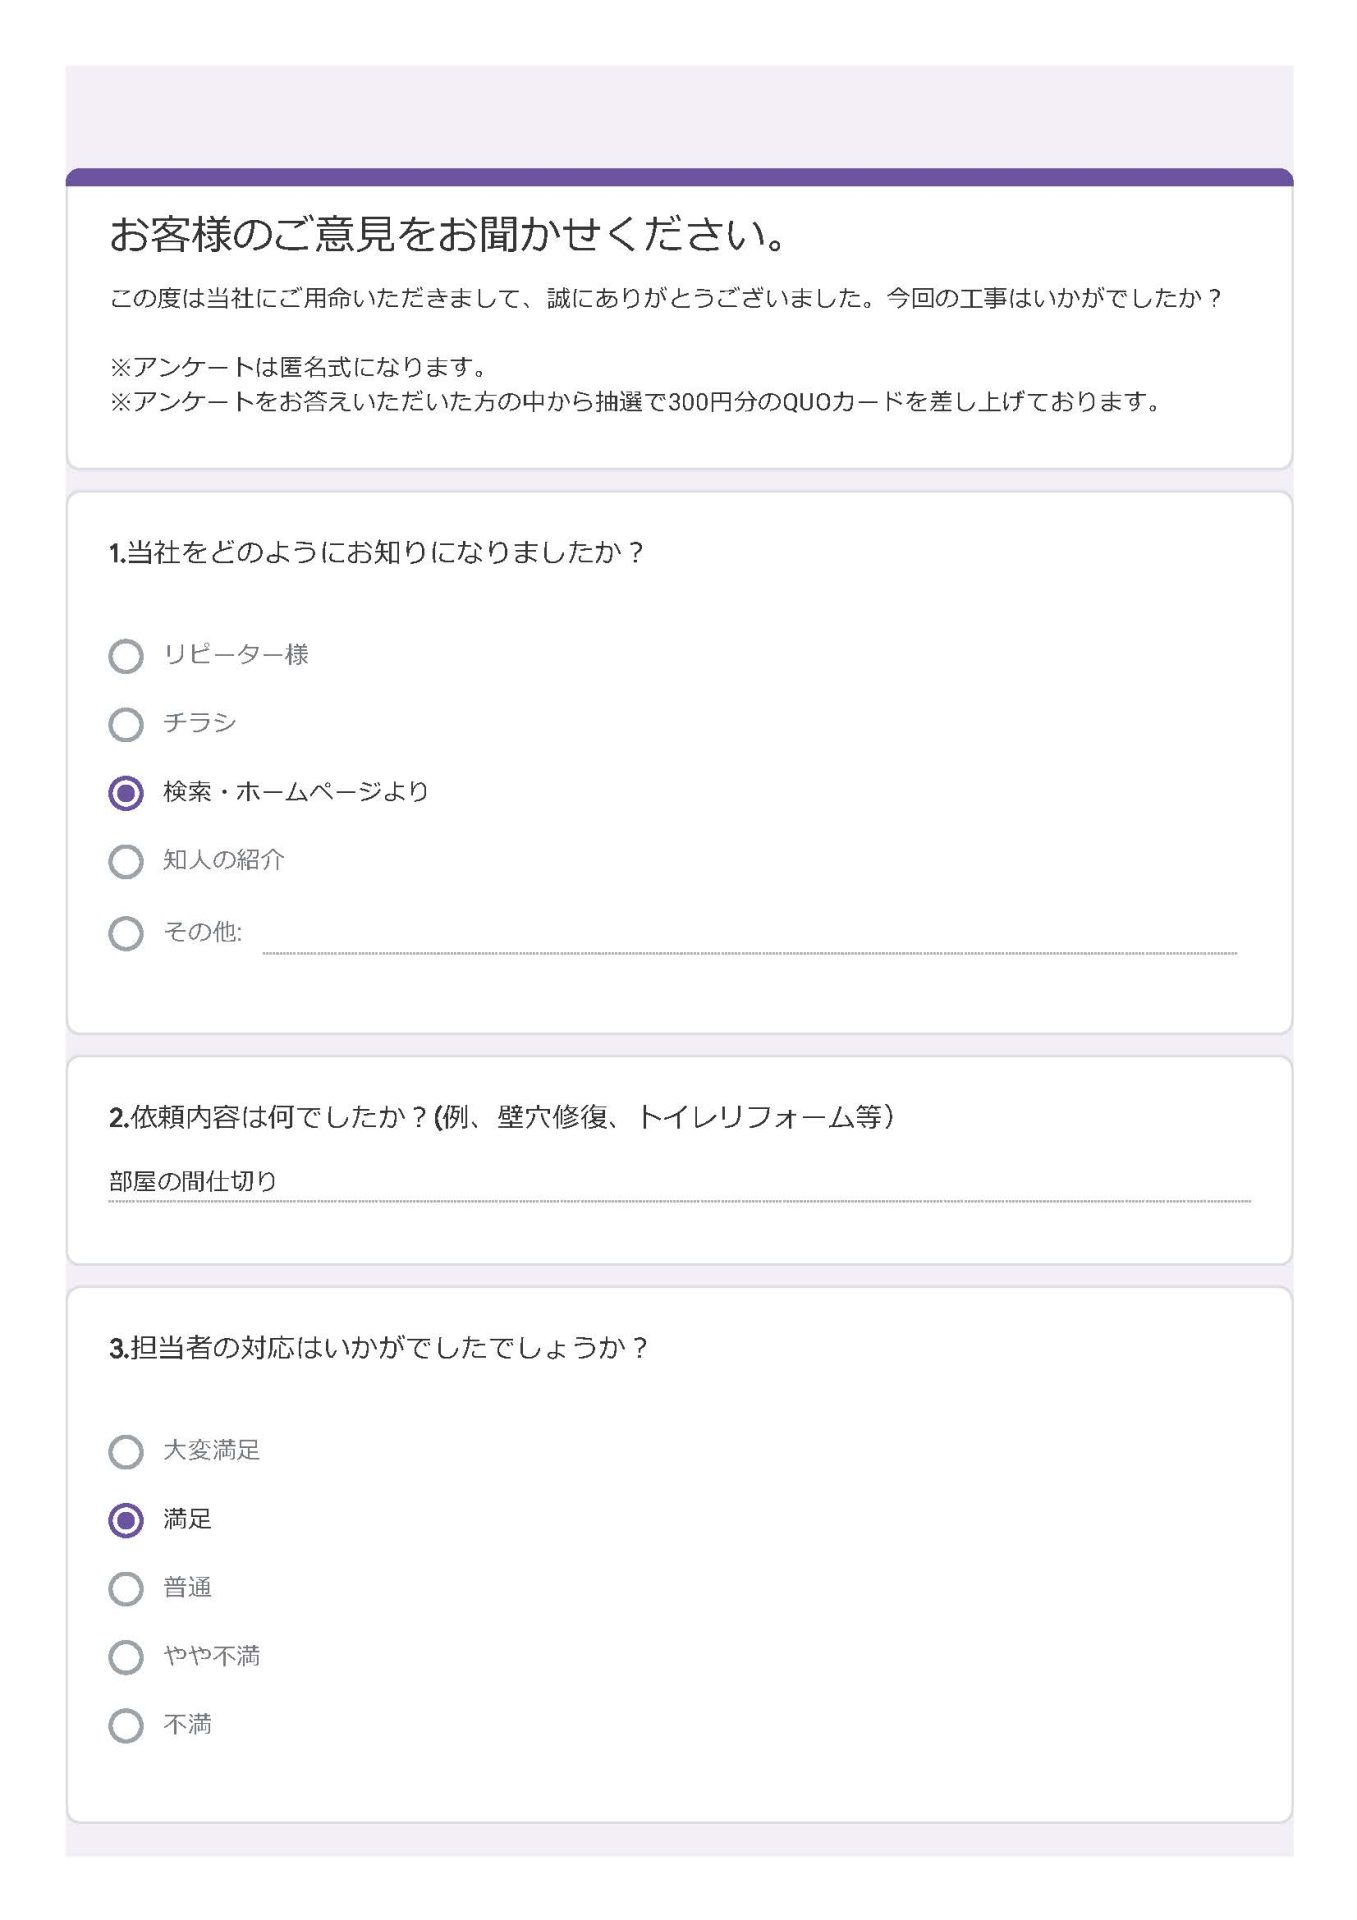Click the リピーター様 label text
Viewport: 1357px width, 1920px height.
(x=236, y=655)
